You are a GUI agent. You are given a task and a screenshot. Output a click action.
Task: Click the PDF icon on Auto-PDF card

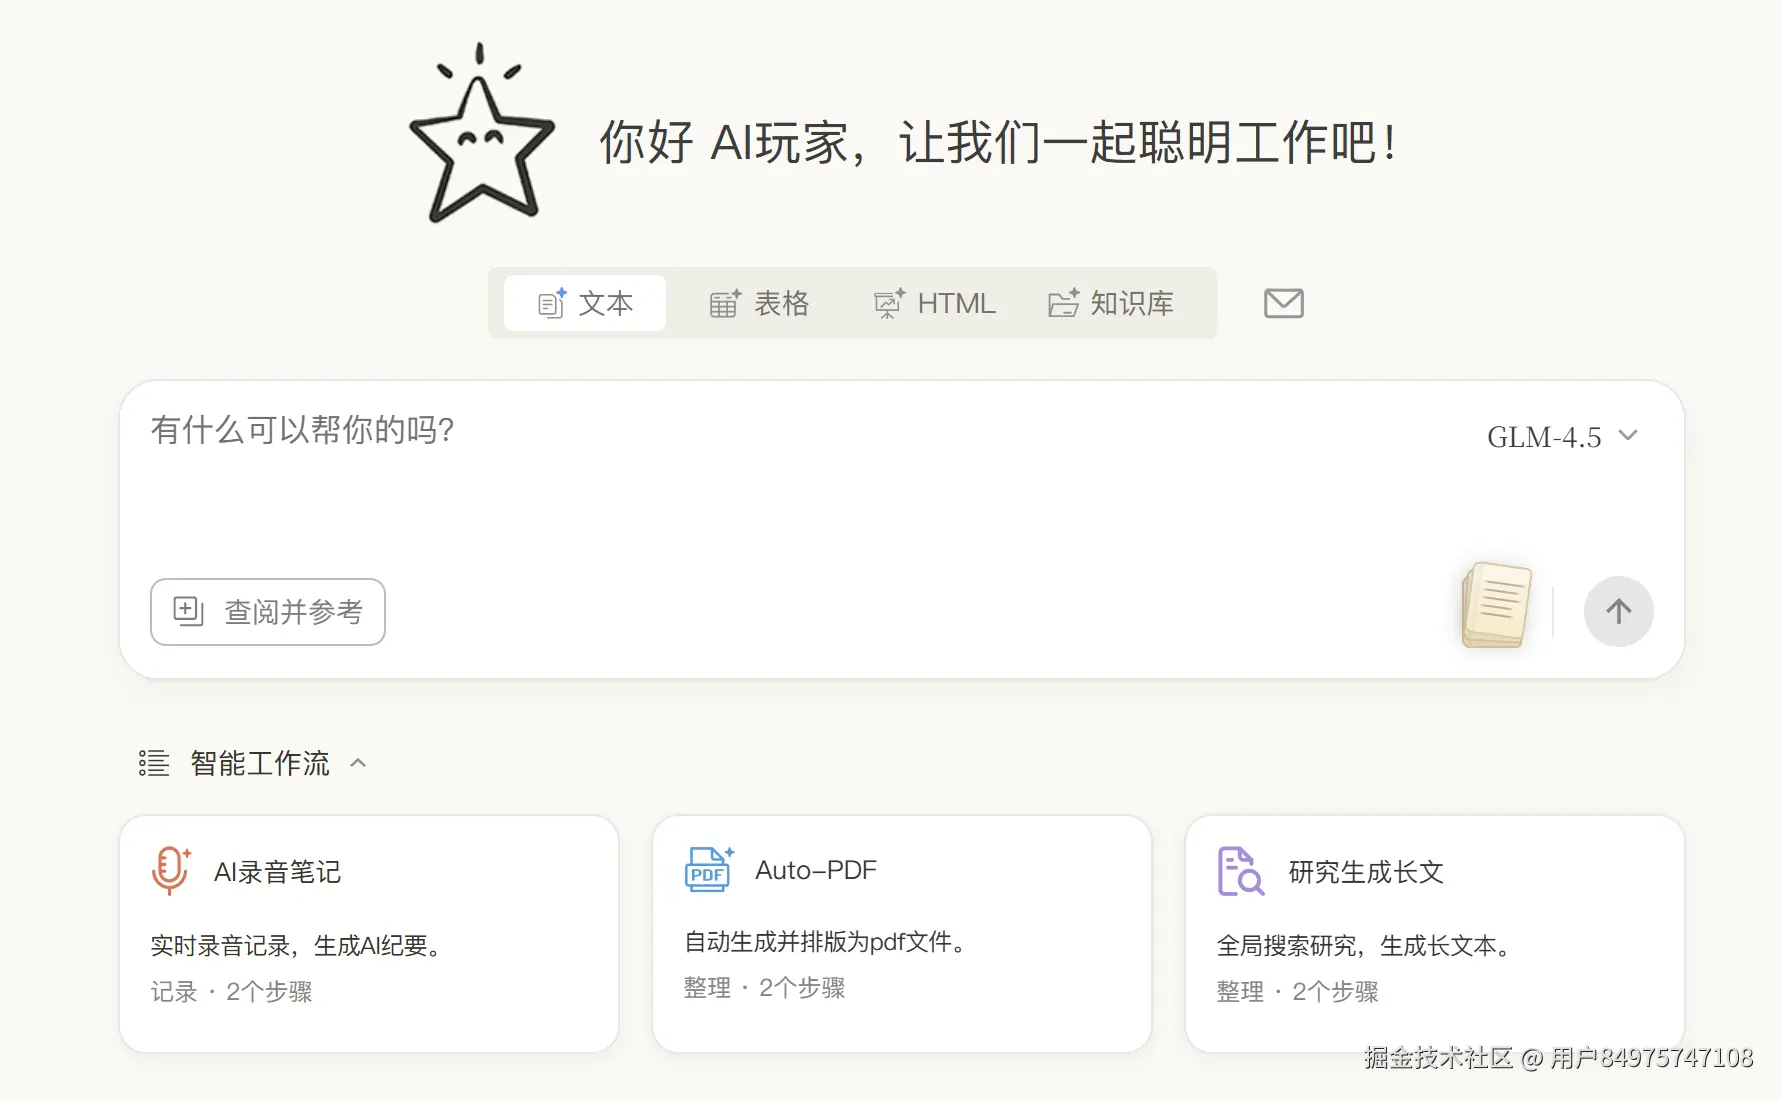(x=708, y=870)
